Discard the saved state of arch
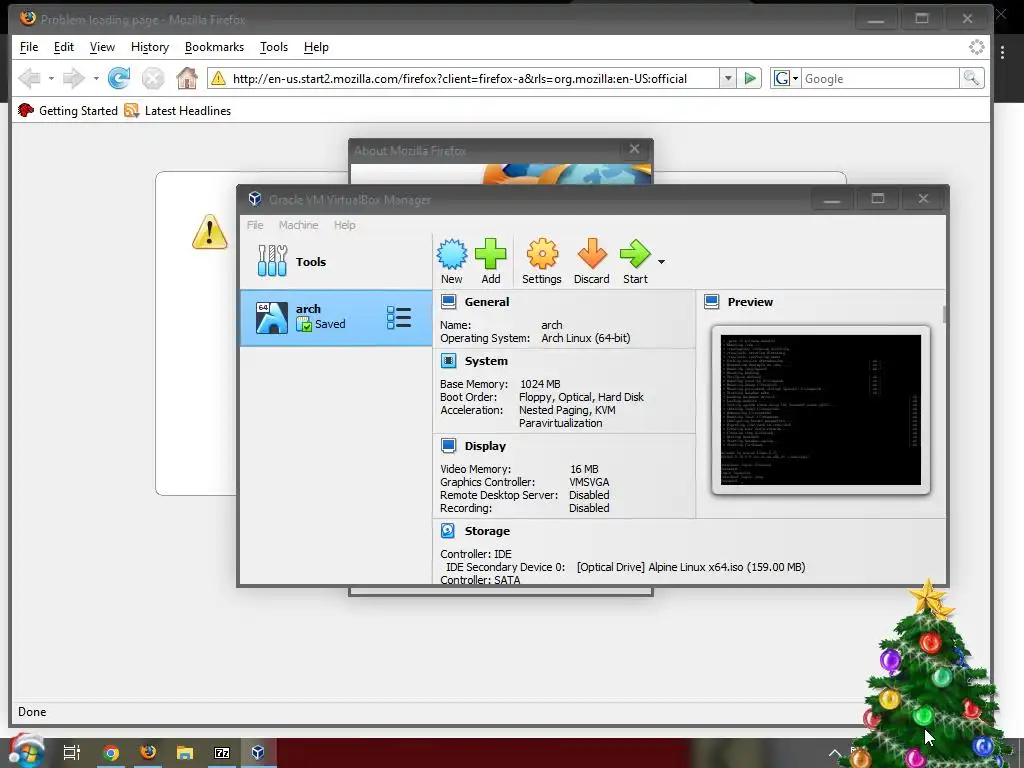 coord(592,261)
